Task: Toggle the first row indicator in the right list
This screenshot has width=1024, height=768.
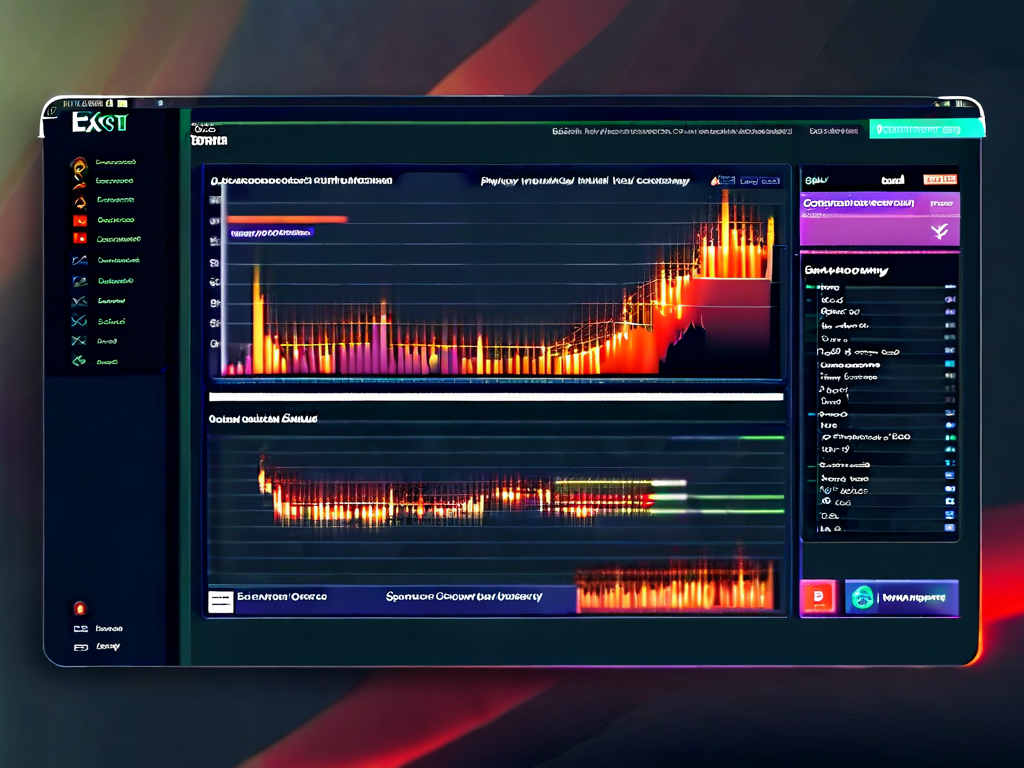Action: click(x=949, y=288)
